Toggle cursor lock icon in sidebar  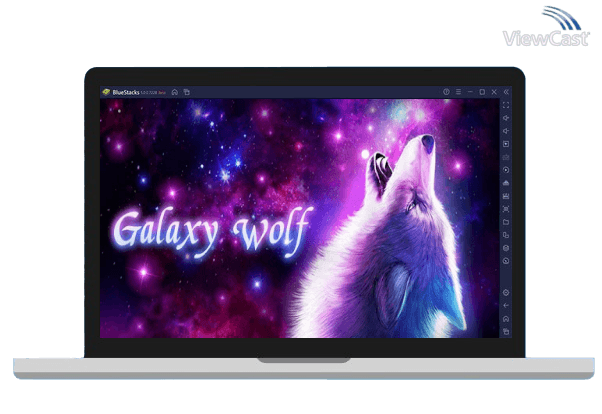tap(506, 144)
